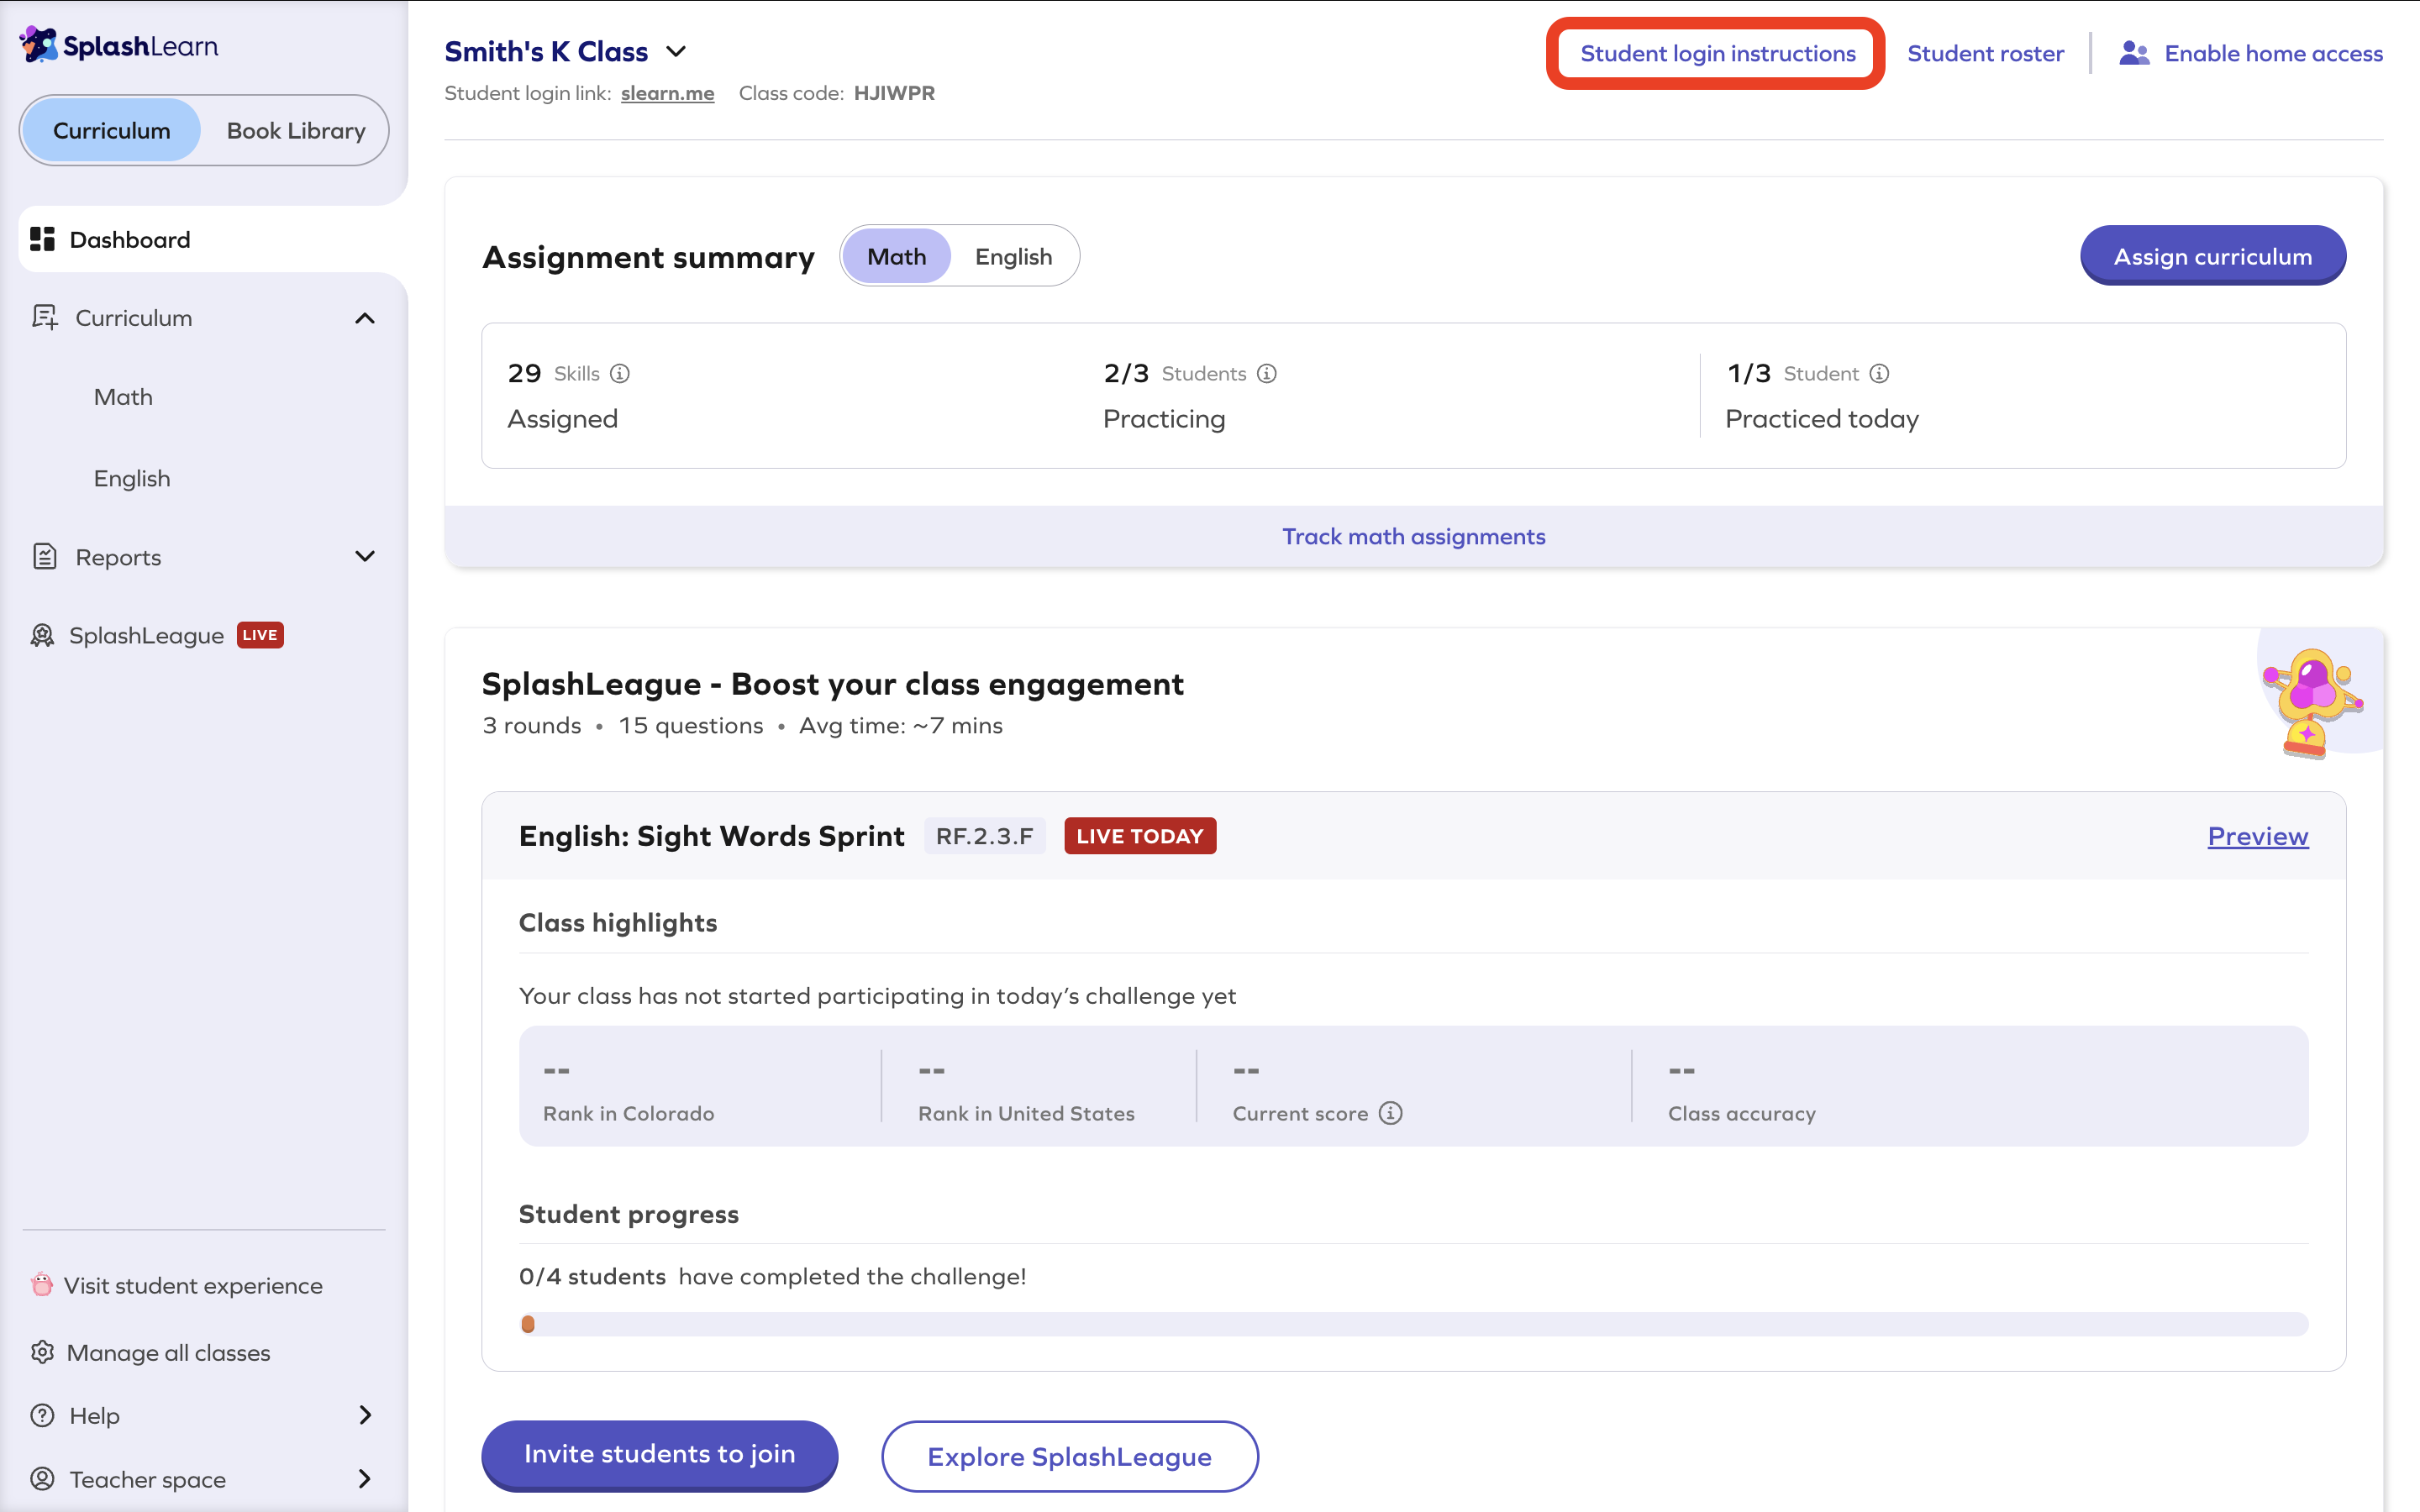Click Enable home access link
The height and width of the screenshot is (1512, 2420).
(2273, 53)
